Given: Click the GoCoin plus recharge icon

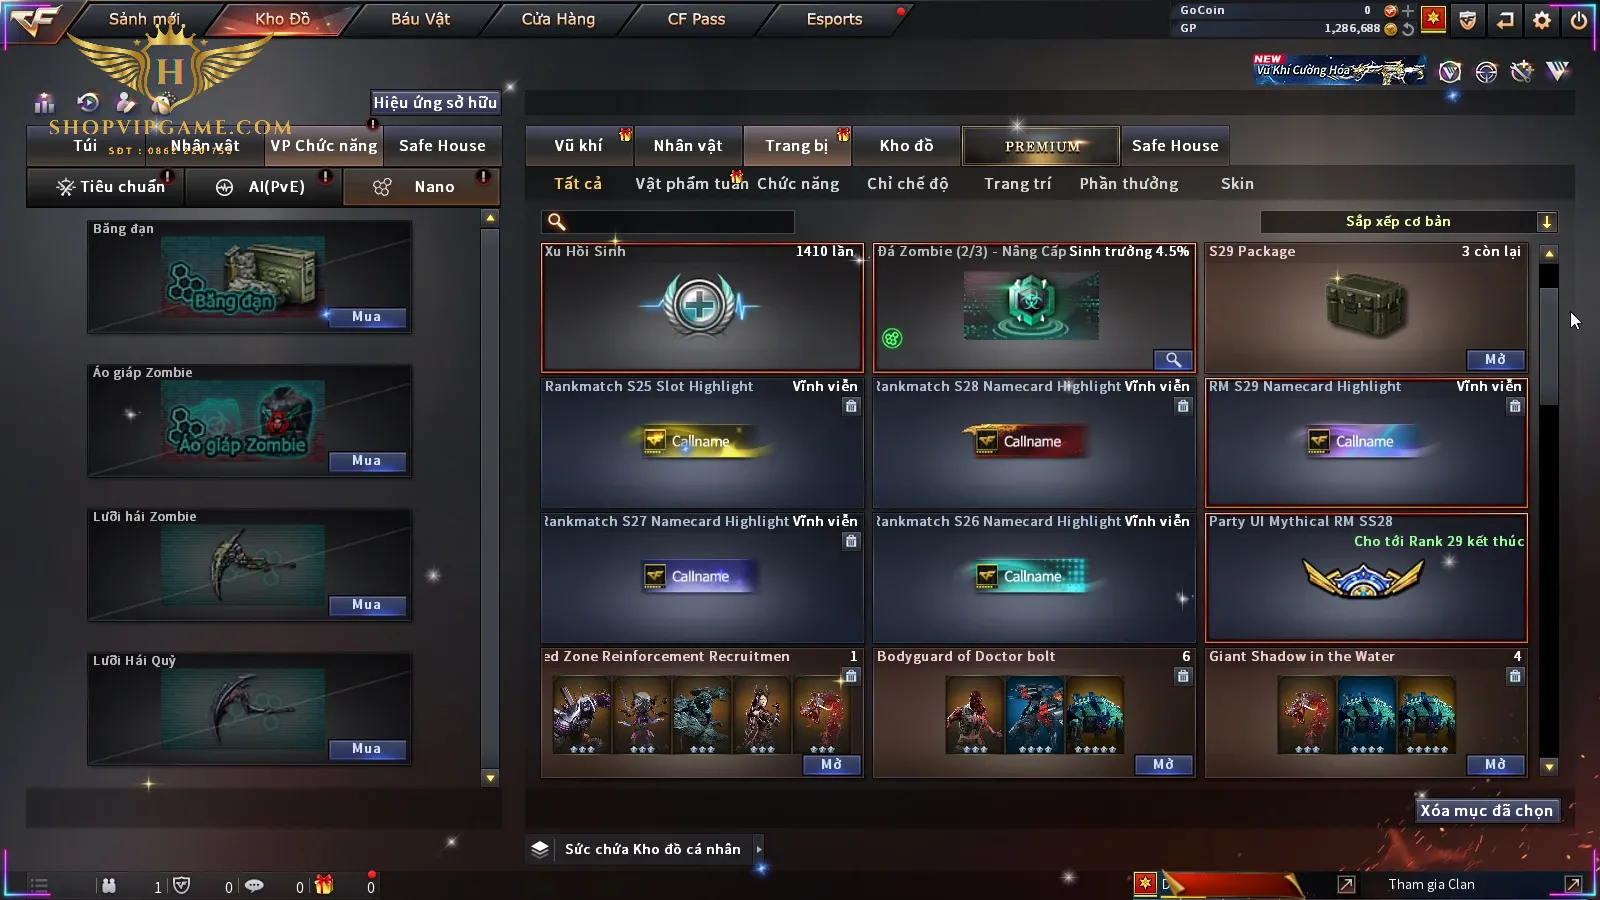Looking at the screenshot, I should pos(1408,11).
